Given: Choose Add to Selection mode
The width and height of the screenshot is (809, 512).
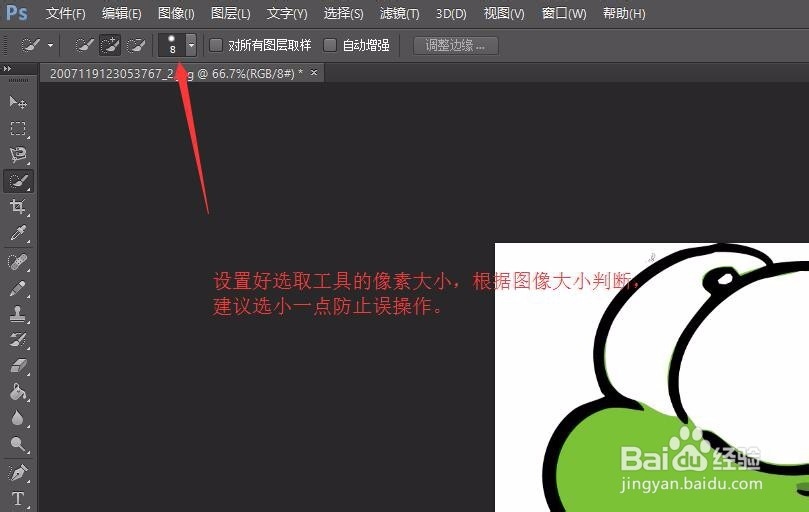Looking at the screenshot, I should tap(109, 45).
